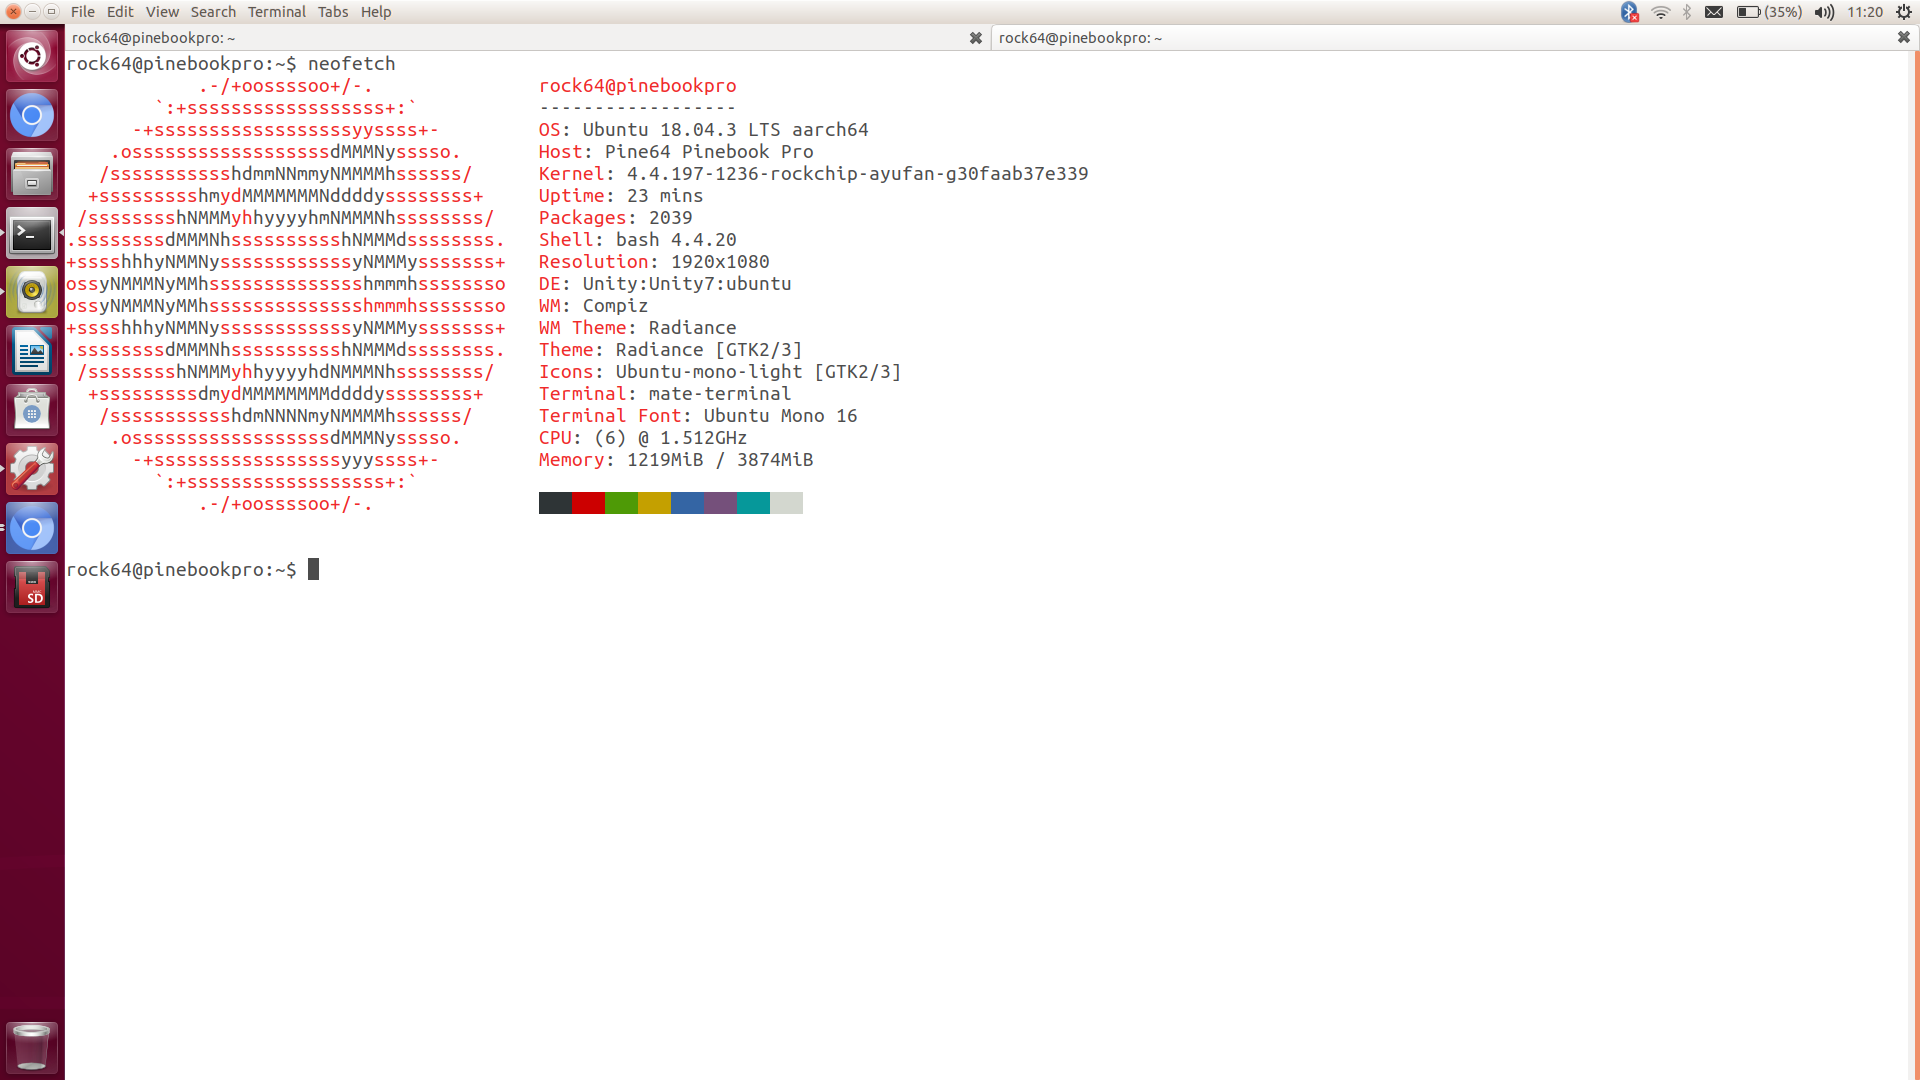Screen dimensions: 1920x1080
Task: Close the first terminal tab
Action: click(x=975, y=38)
